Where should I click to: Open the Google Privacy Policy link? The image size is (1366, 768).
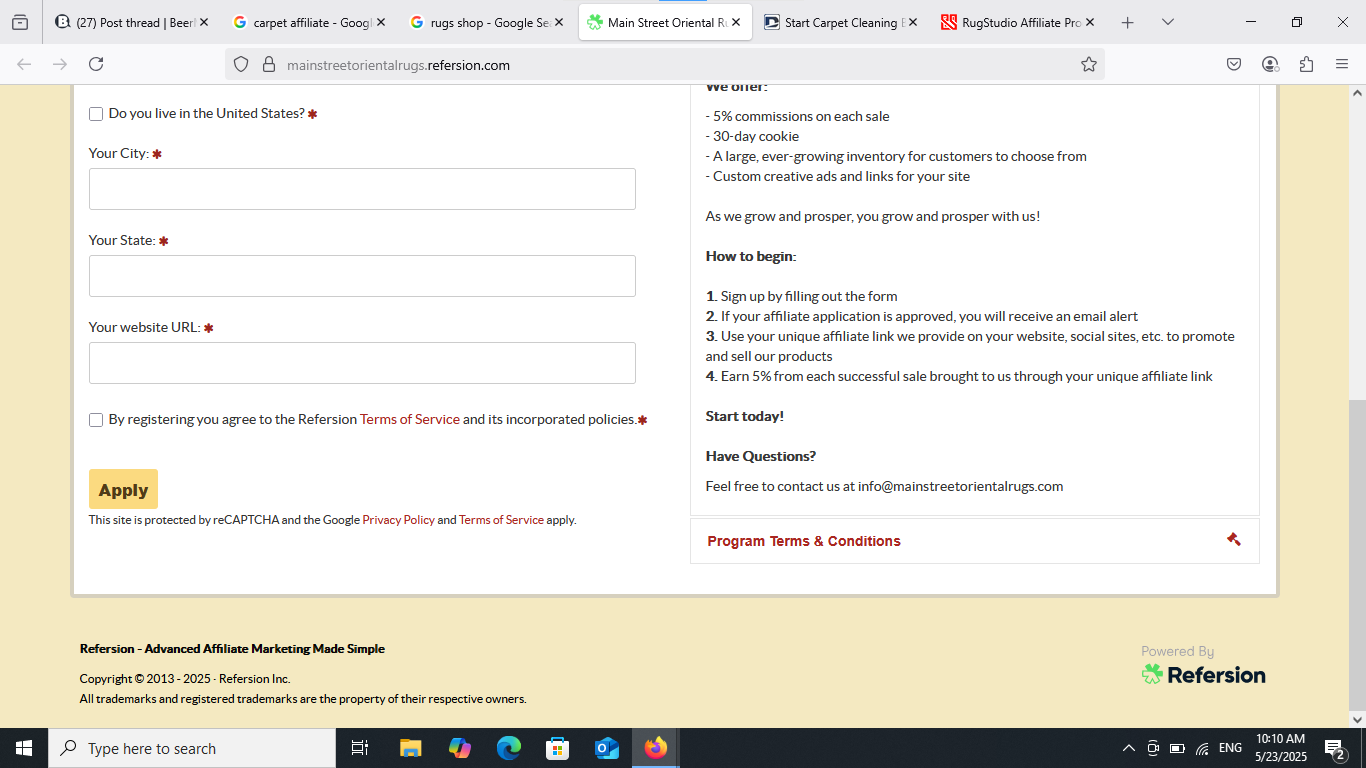click(x=398, y=520)
